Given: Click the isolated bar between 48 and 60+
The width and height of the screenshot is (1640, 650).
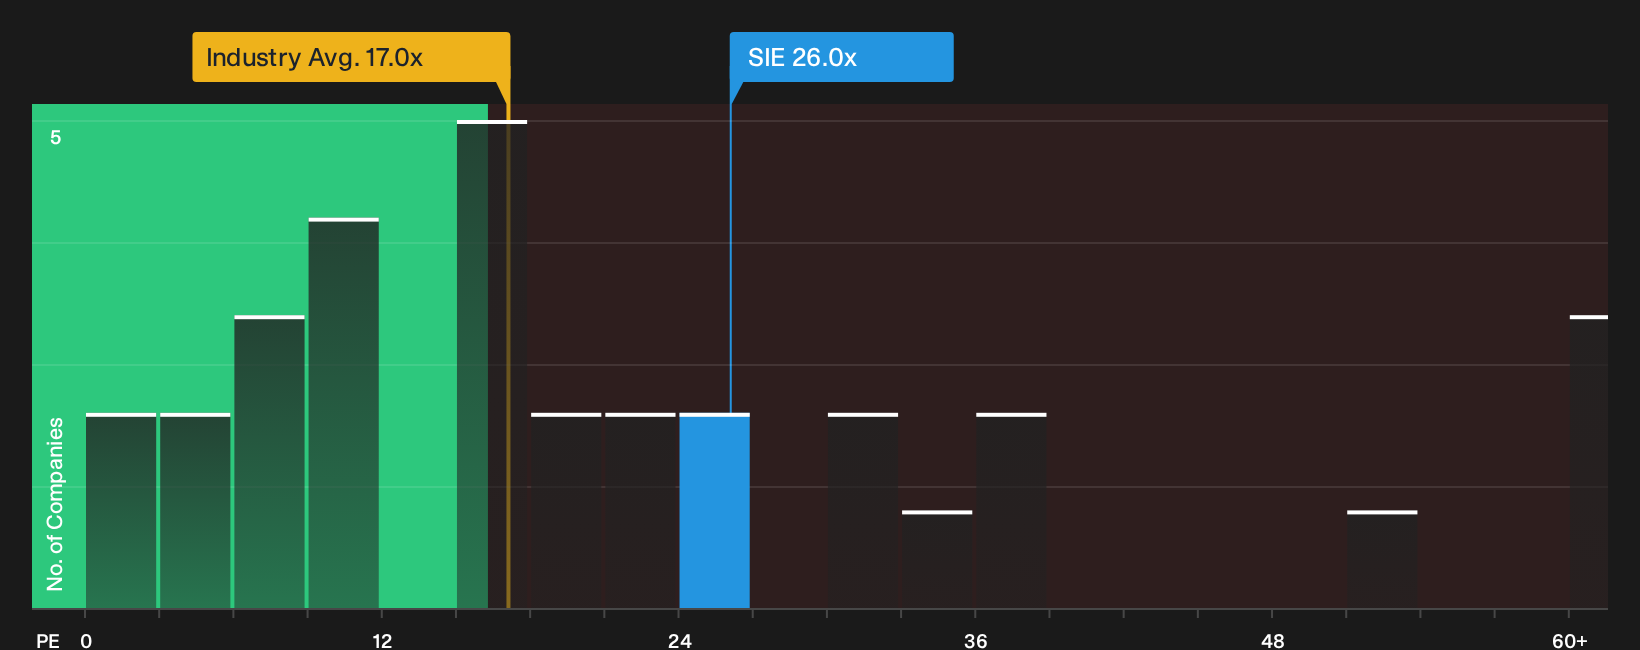Looking at the screenshot, I should (x=1382, y=560).
